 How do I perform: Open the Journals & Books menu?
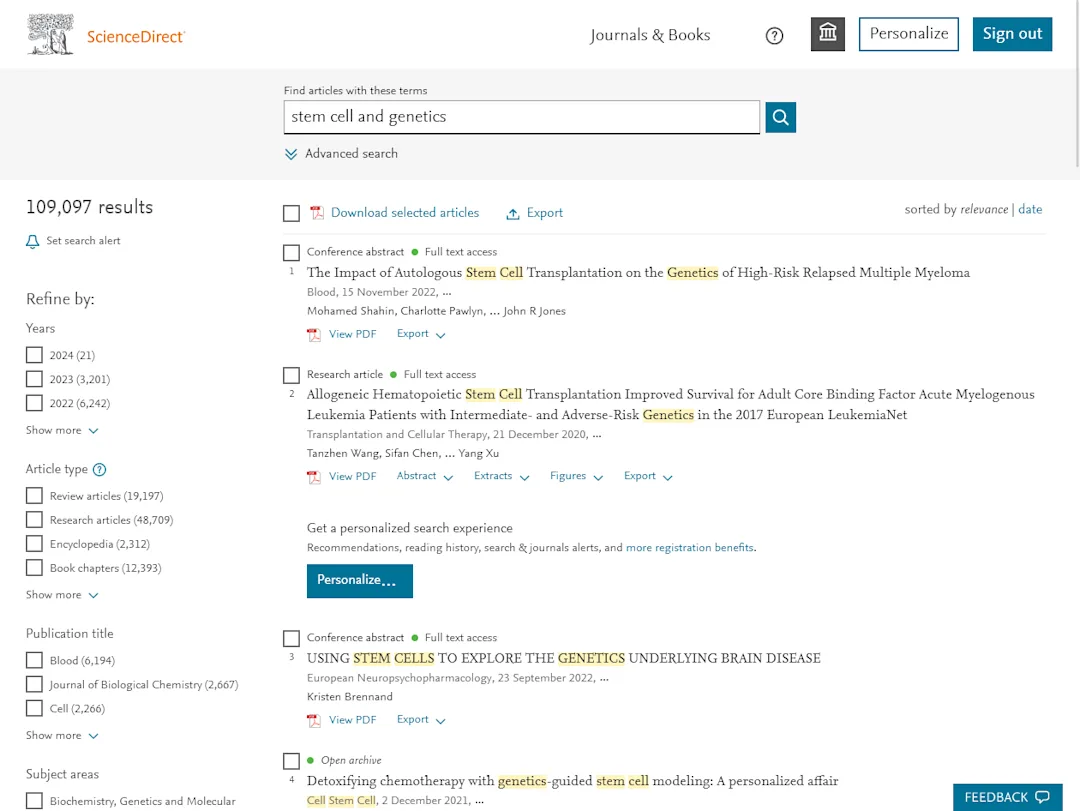click(x=649, y=35)
